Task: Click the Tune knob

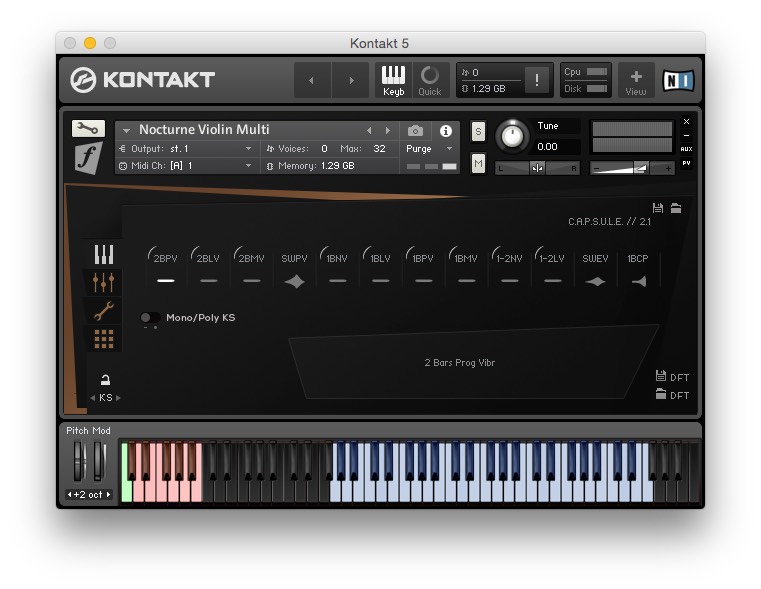Action: [512, 135]
